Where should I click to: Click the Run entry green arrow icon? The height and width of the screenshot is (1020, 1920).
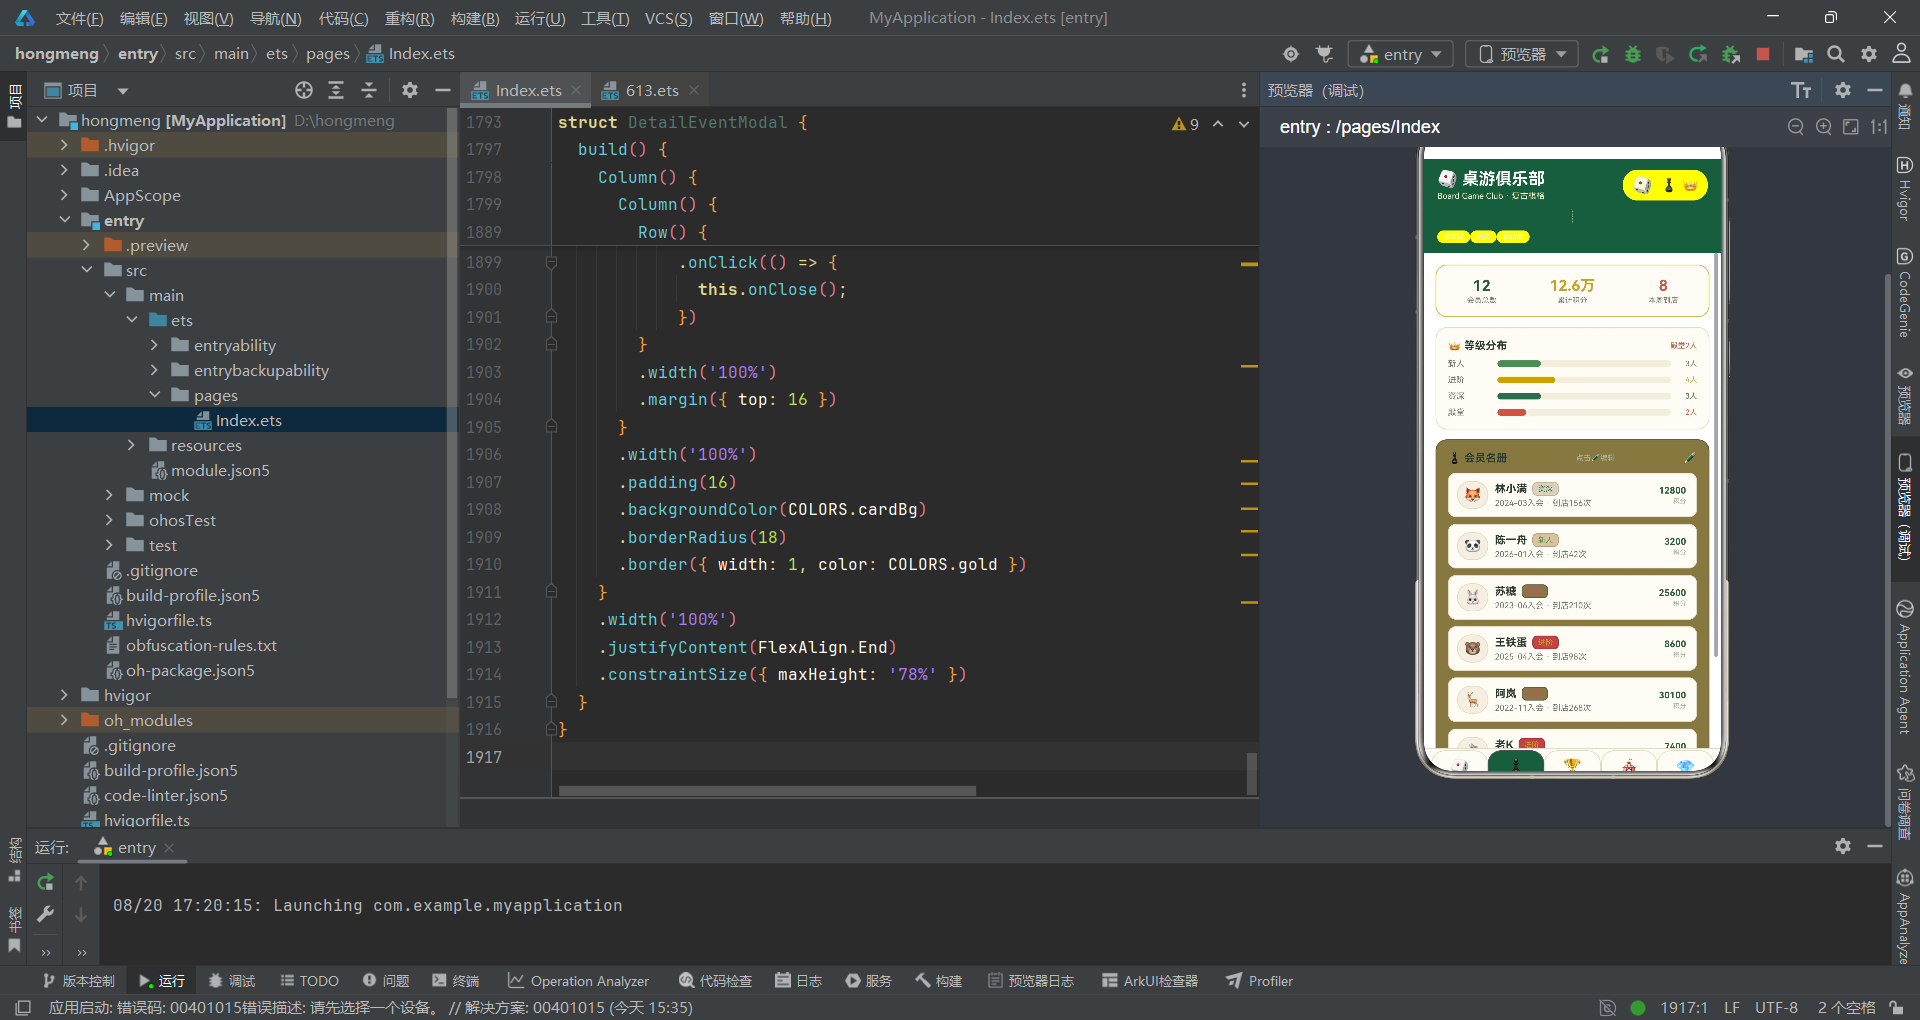[x=1601, y=54]
